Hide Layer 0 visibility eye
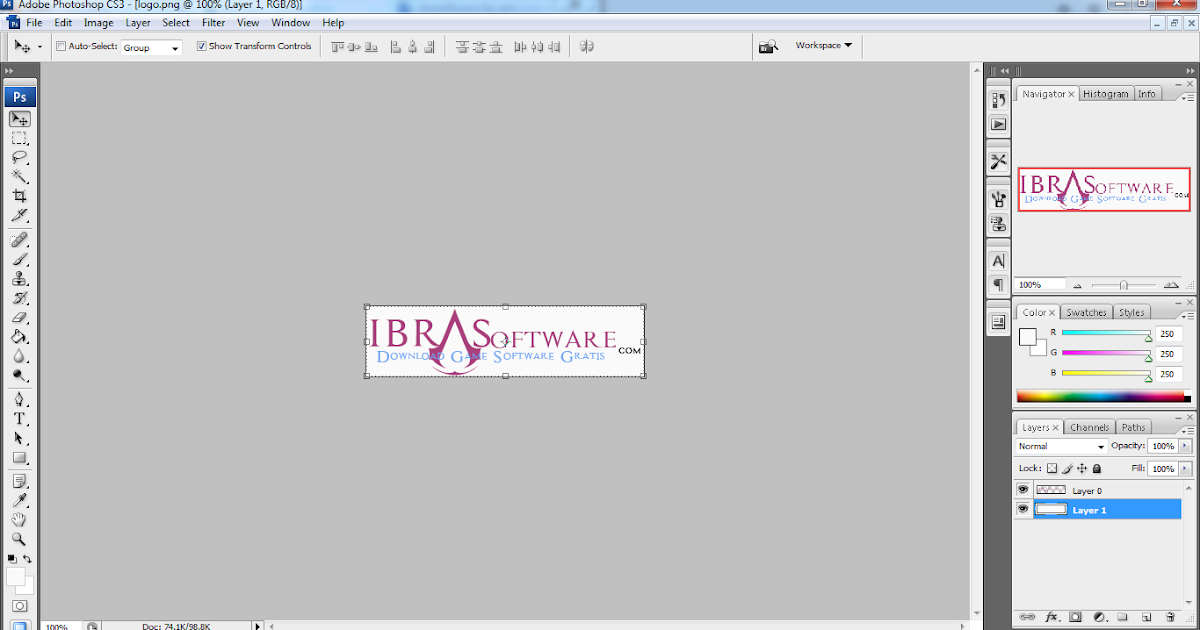This screenshot has height=630, width=1200. point(1022,490)
